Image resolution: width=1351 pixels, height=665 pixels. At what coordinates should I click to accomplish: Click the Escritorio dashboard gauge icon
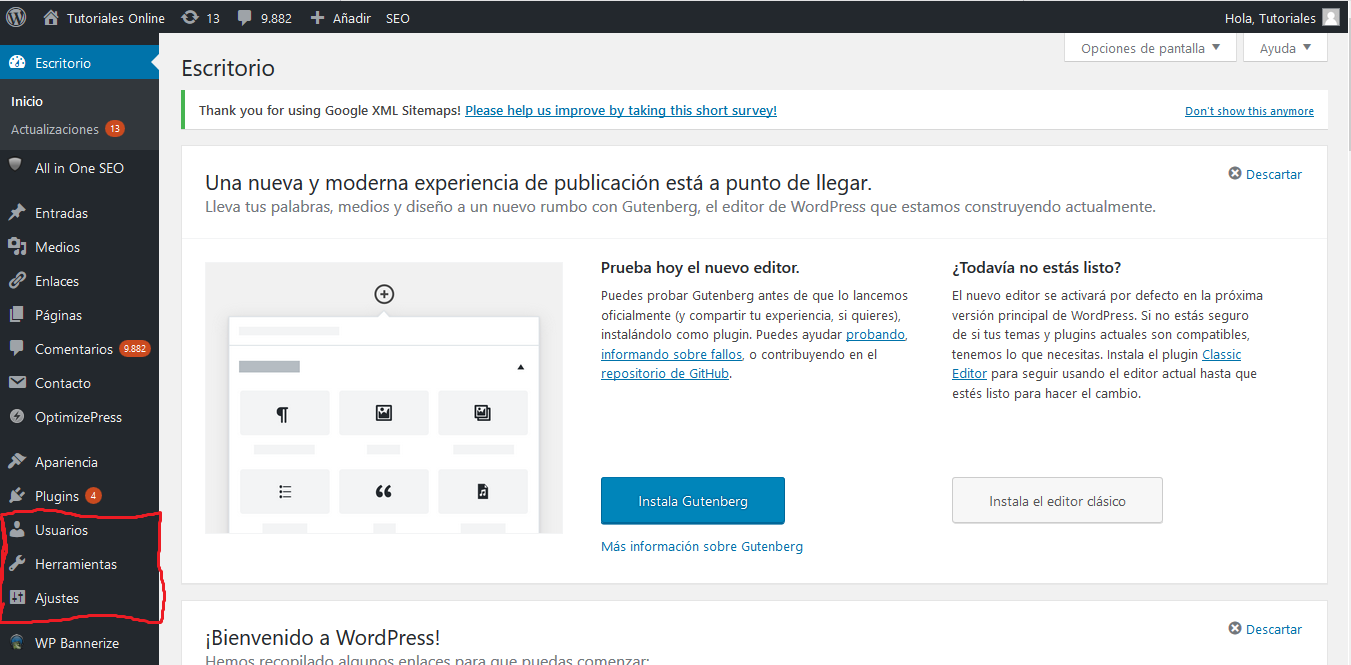17,63
